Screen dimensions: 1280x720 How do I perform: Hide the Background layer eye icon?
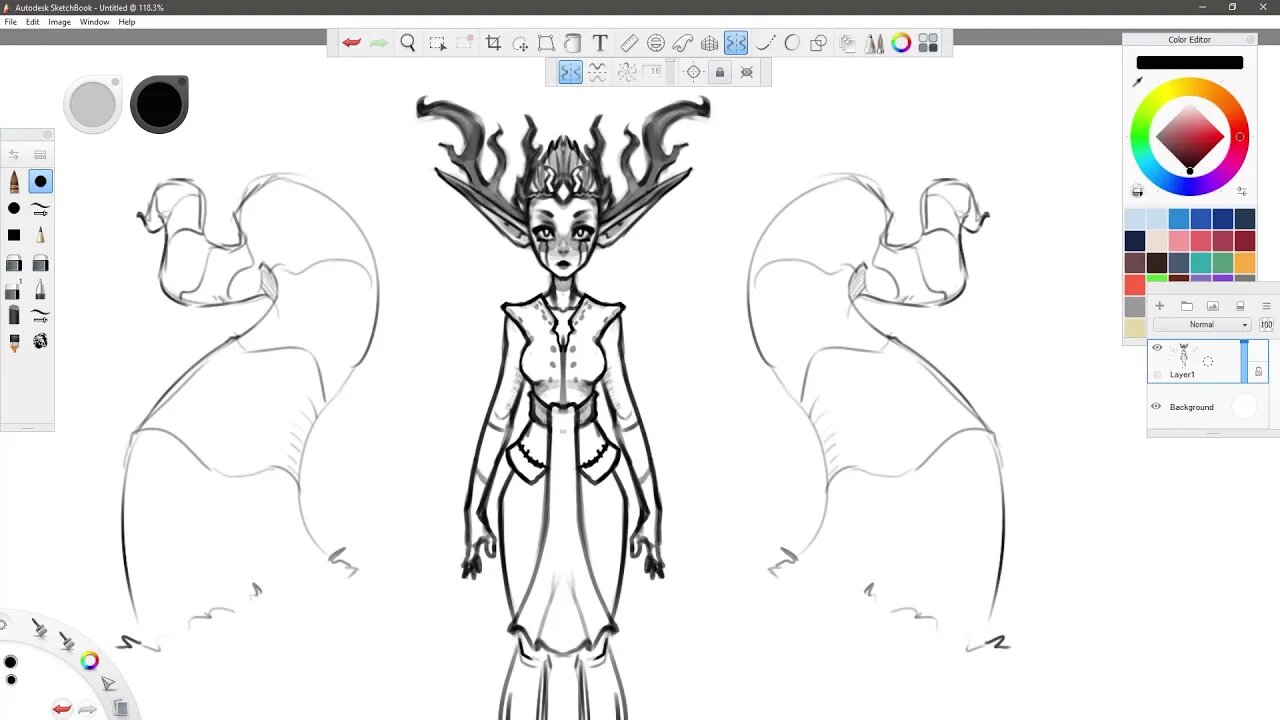1157,407
